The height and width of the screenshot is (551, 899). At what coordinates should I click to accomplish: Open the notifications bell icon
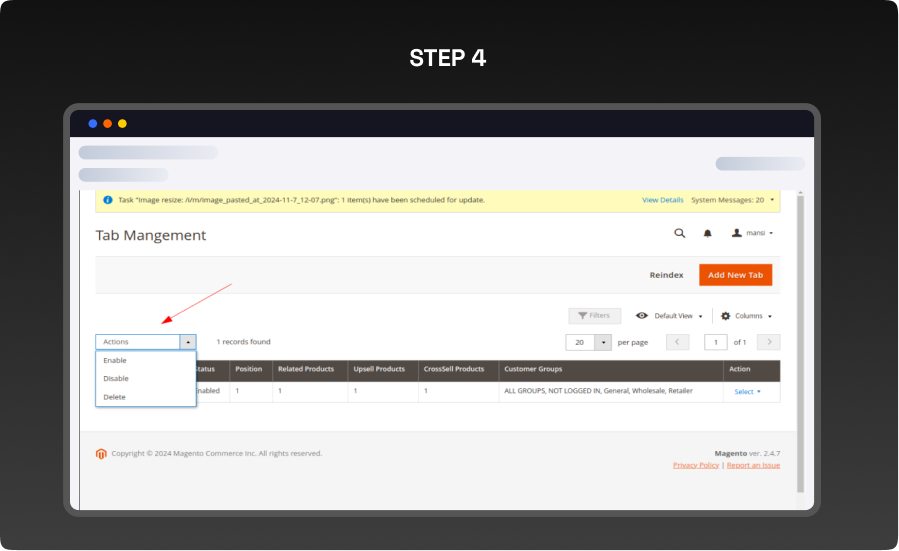pyautogui.click(x=707, y=233)
